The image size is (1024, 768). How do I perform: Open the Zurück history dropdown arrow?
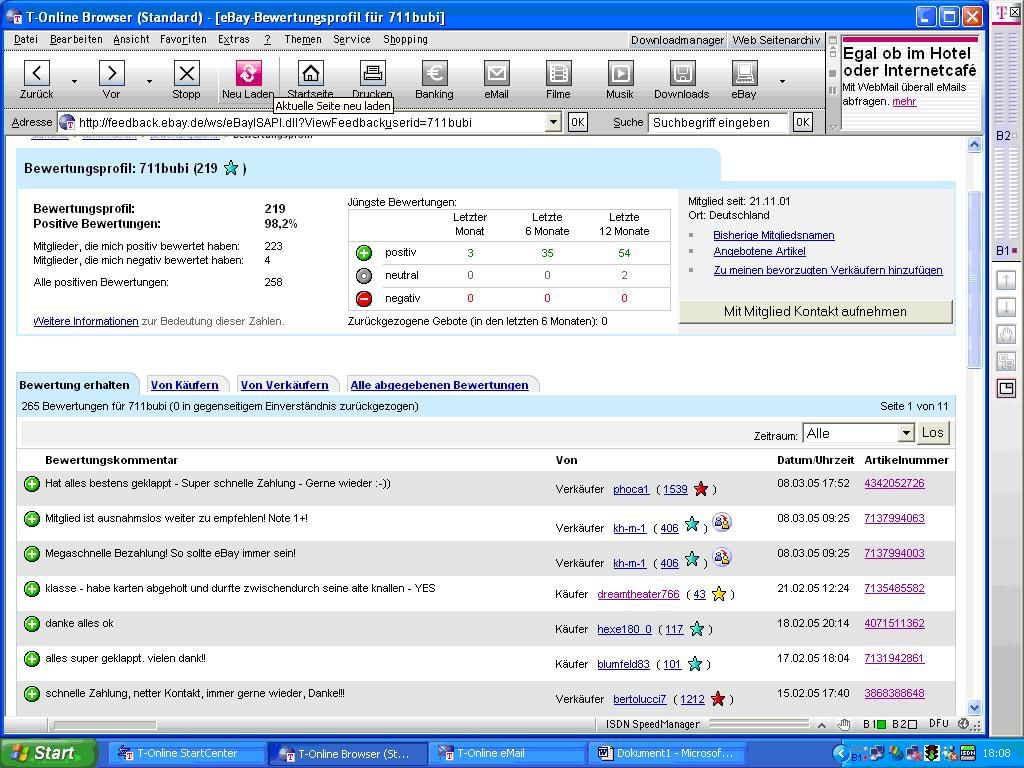74,81
